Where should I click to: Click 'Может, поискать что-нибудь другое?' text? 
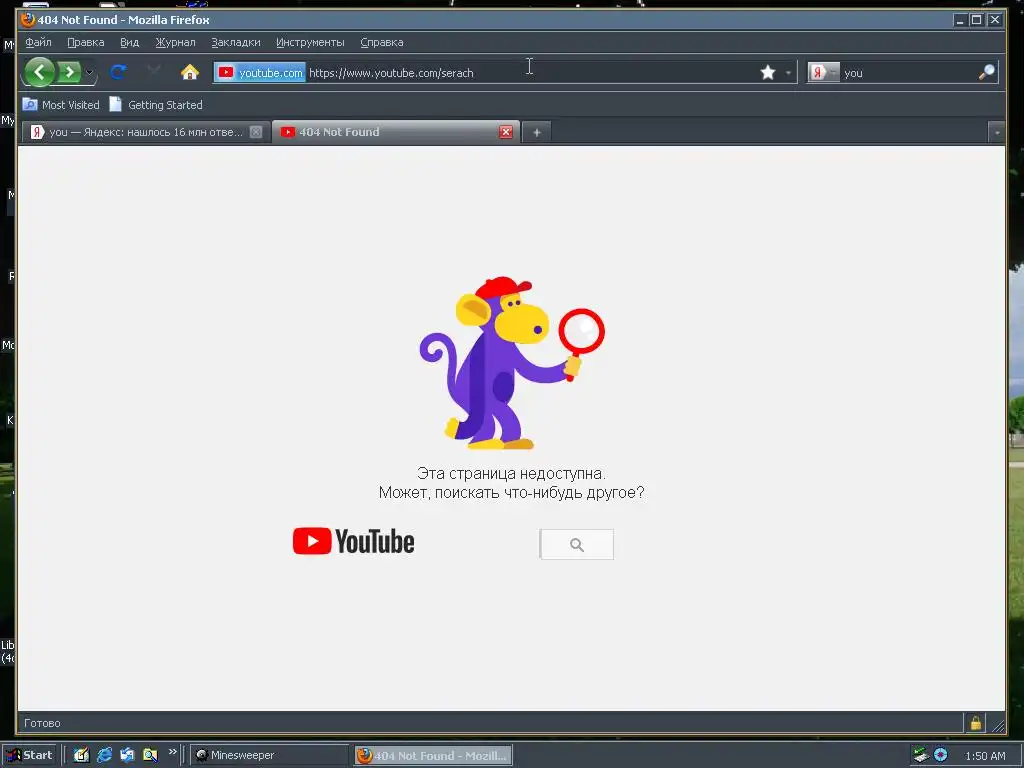point(511,492)
